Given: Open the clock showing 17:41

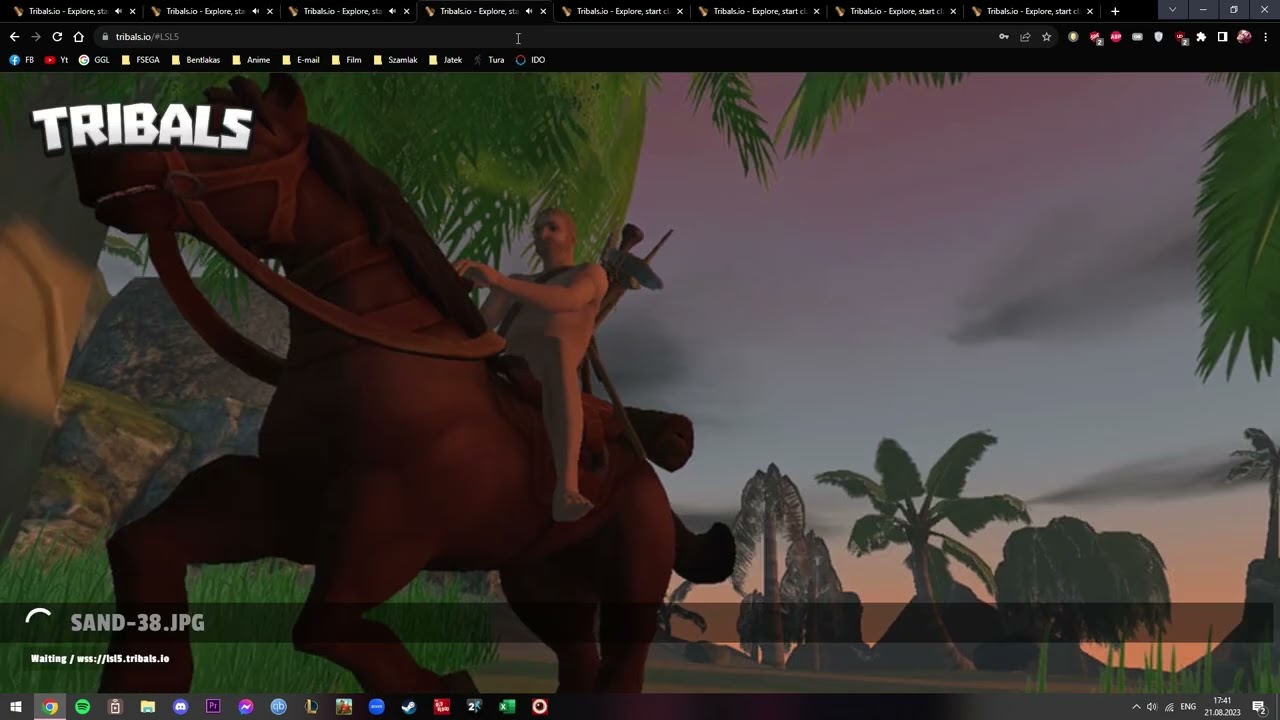Looking at the screenshot, I should pos(1222,707).
